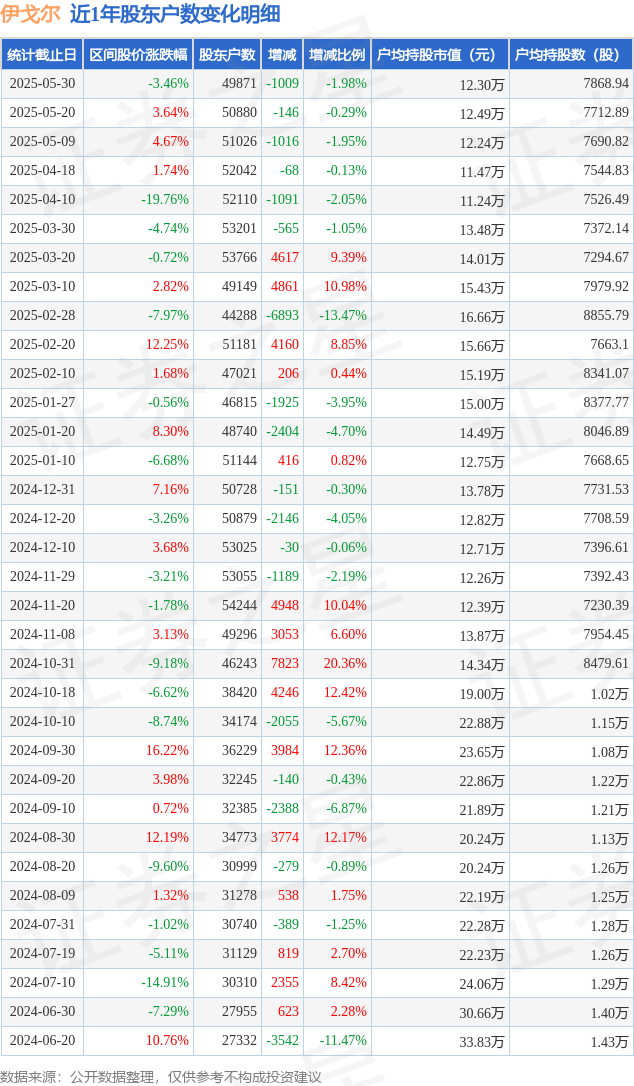634x1086 pixels.
Task: Click the 数据来源 disclaimer text
Action: (x=161, y=1077)
